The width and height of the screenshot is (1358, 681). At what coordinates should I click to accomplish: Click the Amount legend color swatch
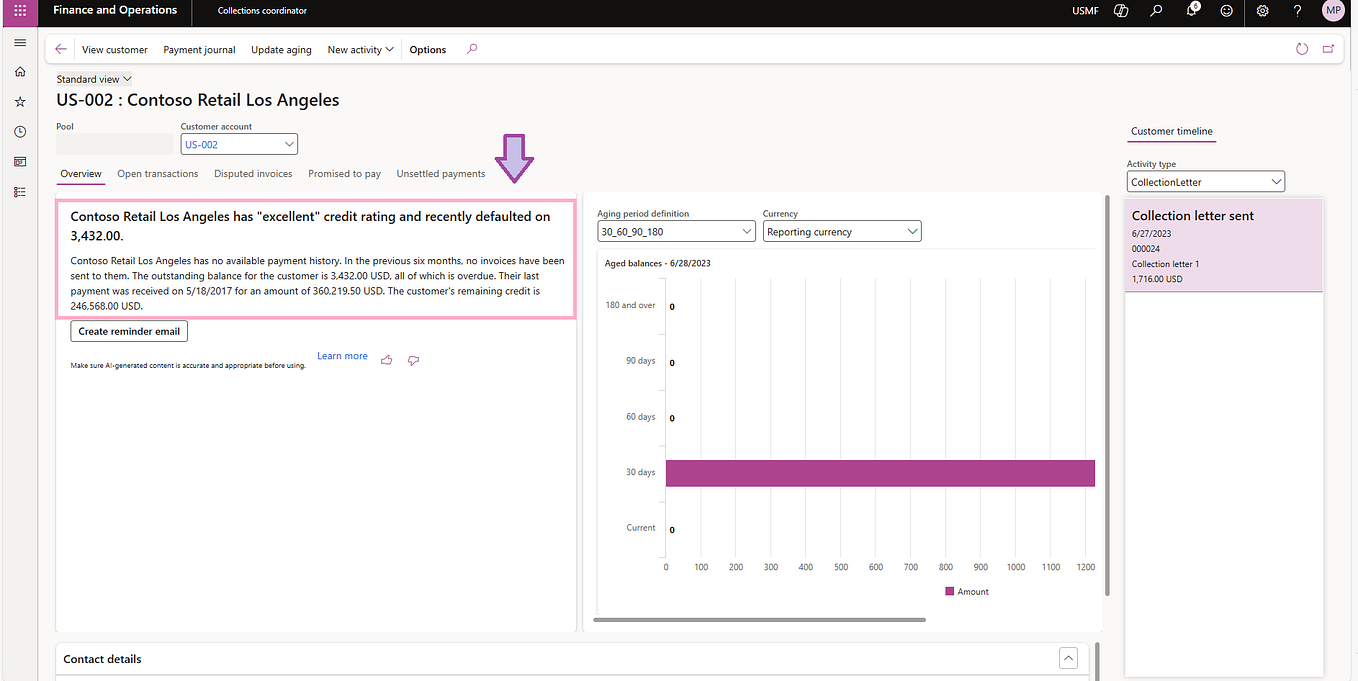point(949,591)
